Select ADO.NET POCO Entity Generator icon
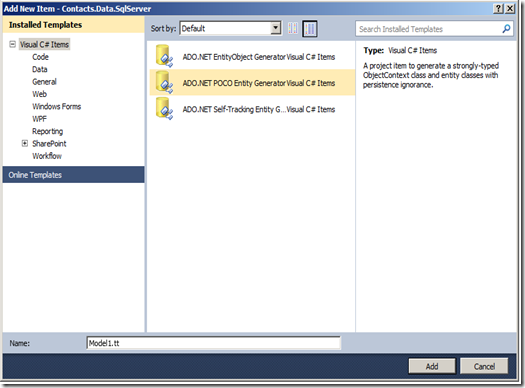 [x=164, y=82]
